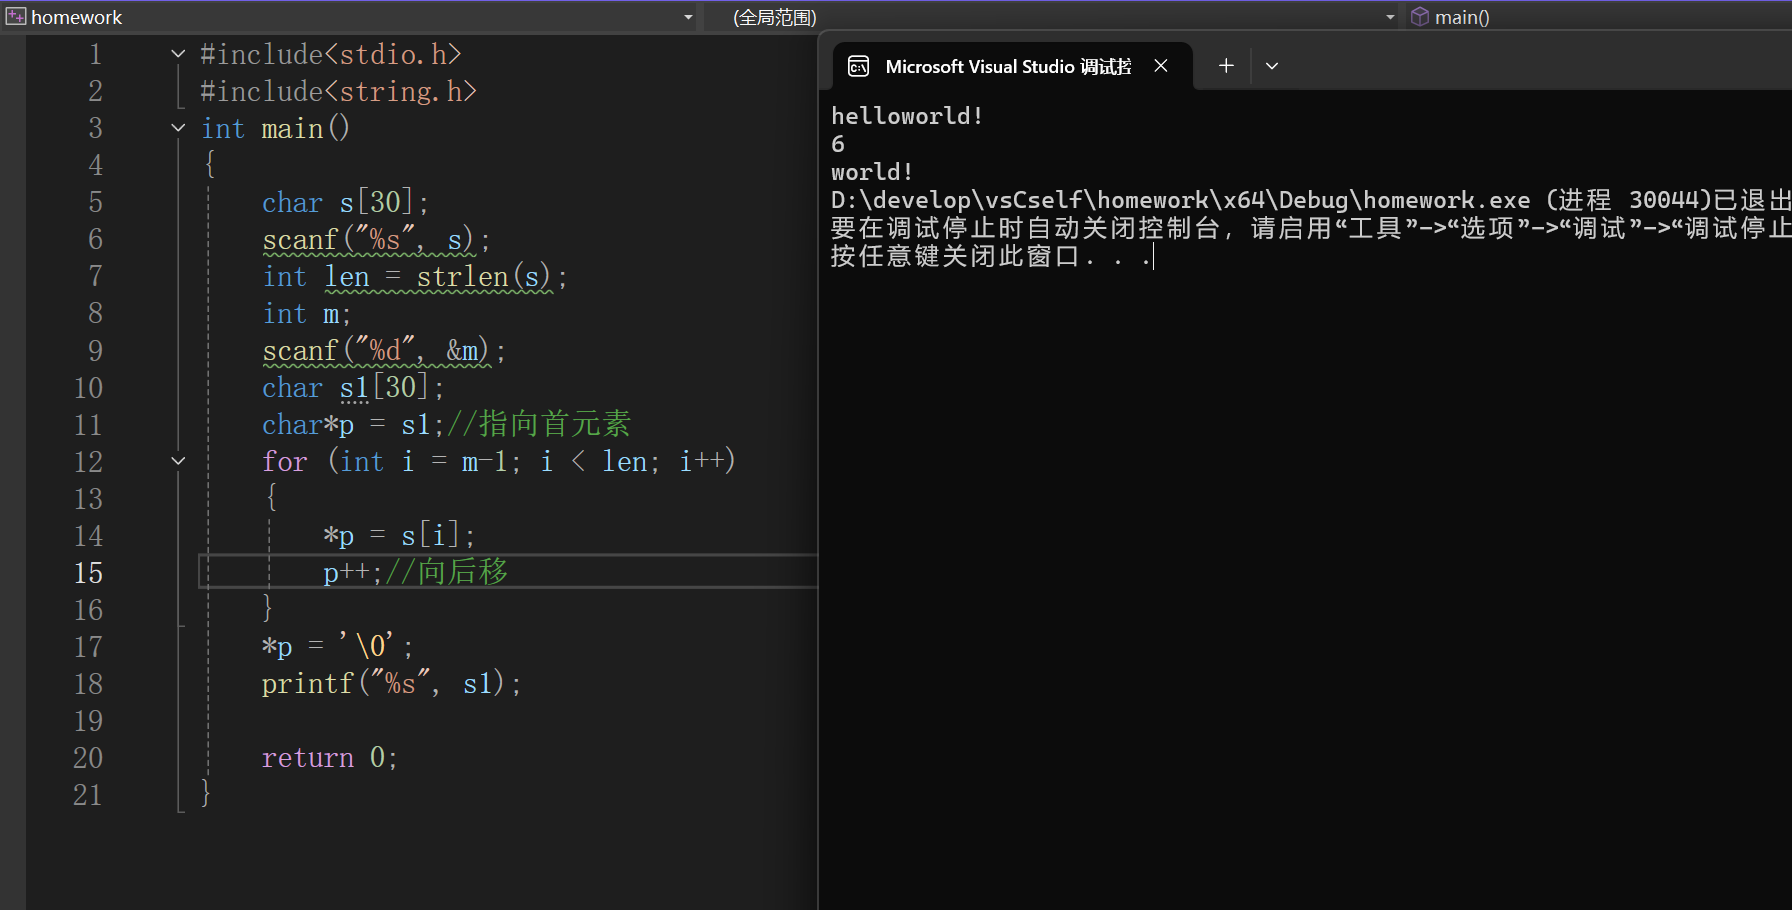The width and height of the screenshot is (1792, 910).
Task: Click the printf("%s", s1) statement
Action: (391, 684)
